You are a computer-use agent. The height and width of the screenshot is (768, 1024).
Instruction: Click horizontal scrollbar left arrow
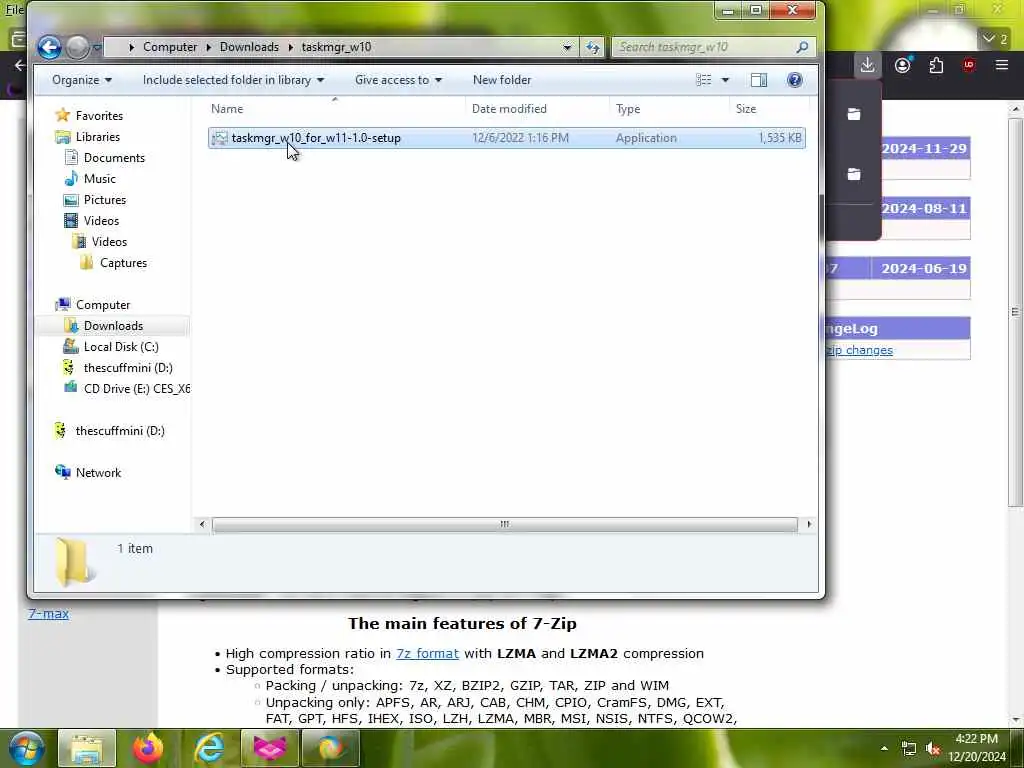coord(202,524)
